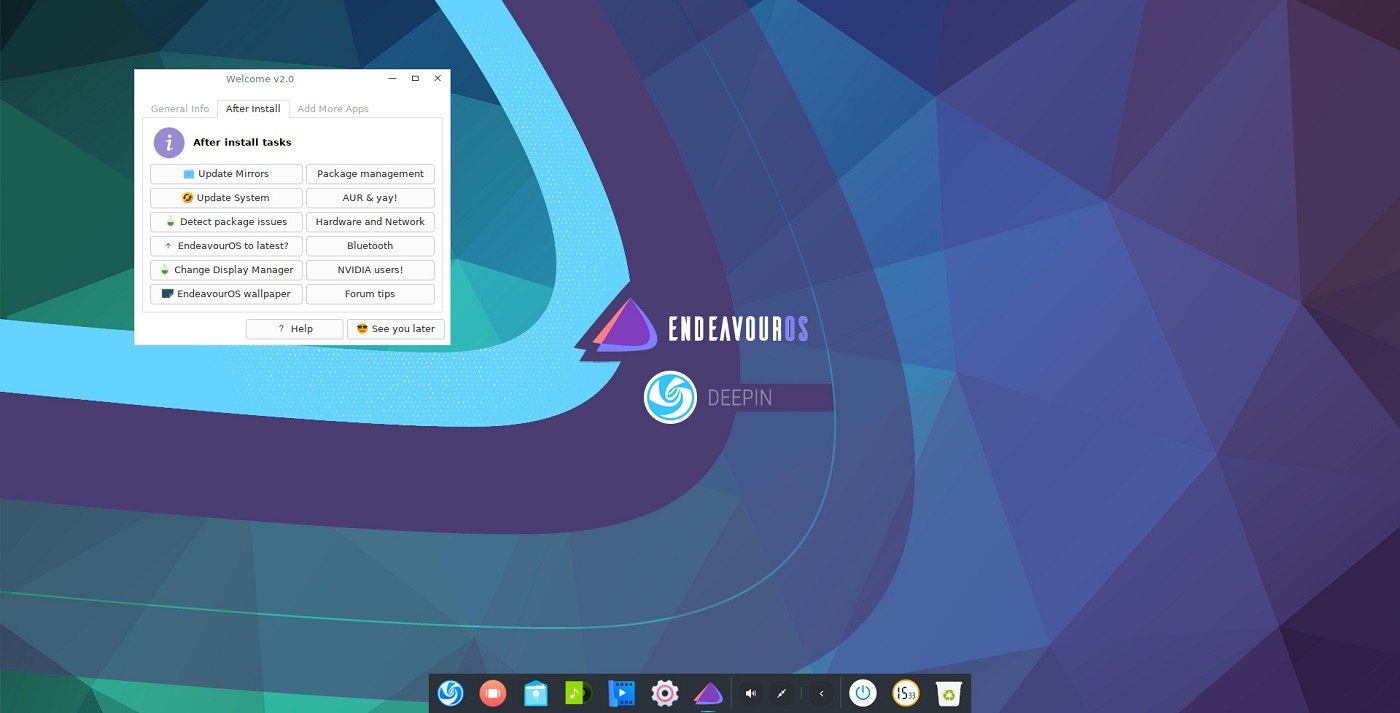Click the EndeavourOS launcher icon in the dock
Viewport: 1400px width, 713px height.
coord(707,692)
